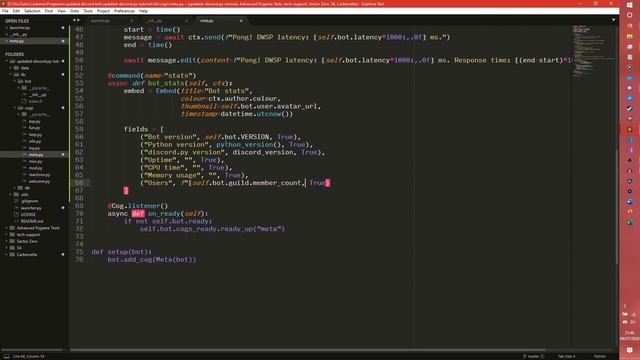Image resolution: width=640 pixels, height=360 pixels.
Task: Open the Selection menu
Action: pyautogui.click(x=32, y=11)
